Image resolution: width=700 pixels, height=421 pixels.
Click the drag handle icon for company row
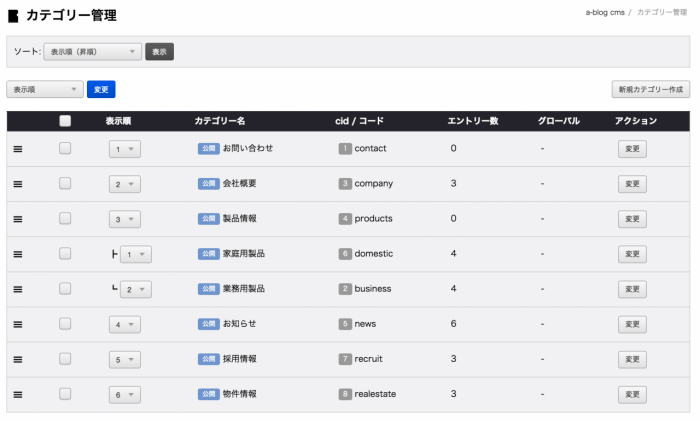tap(18, 184)
